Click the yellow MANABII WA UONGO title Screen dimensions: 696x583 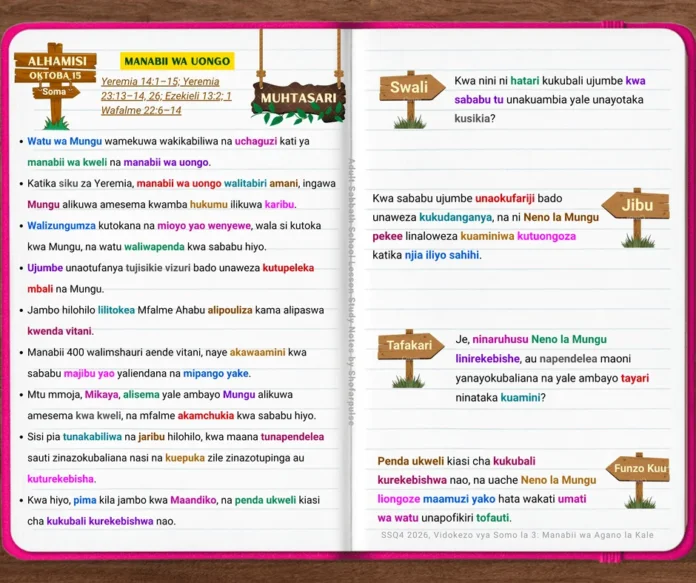177,61
